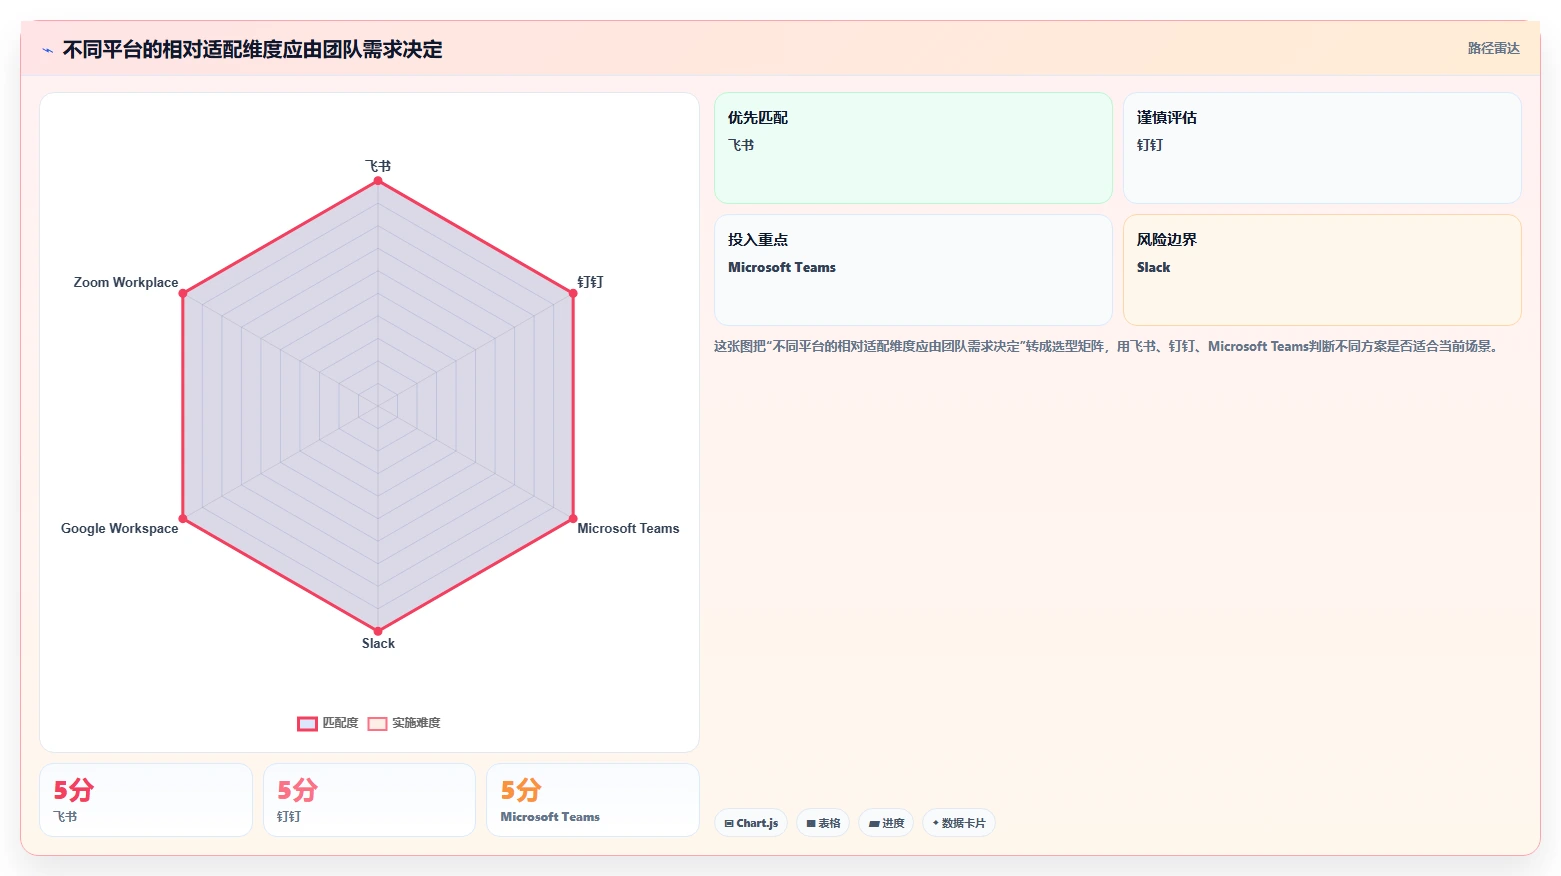Click the Zoom Workplace axis label
Viewport: 1561px width, 876px height.
click(x=126, y=282)
